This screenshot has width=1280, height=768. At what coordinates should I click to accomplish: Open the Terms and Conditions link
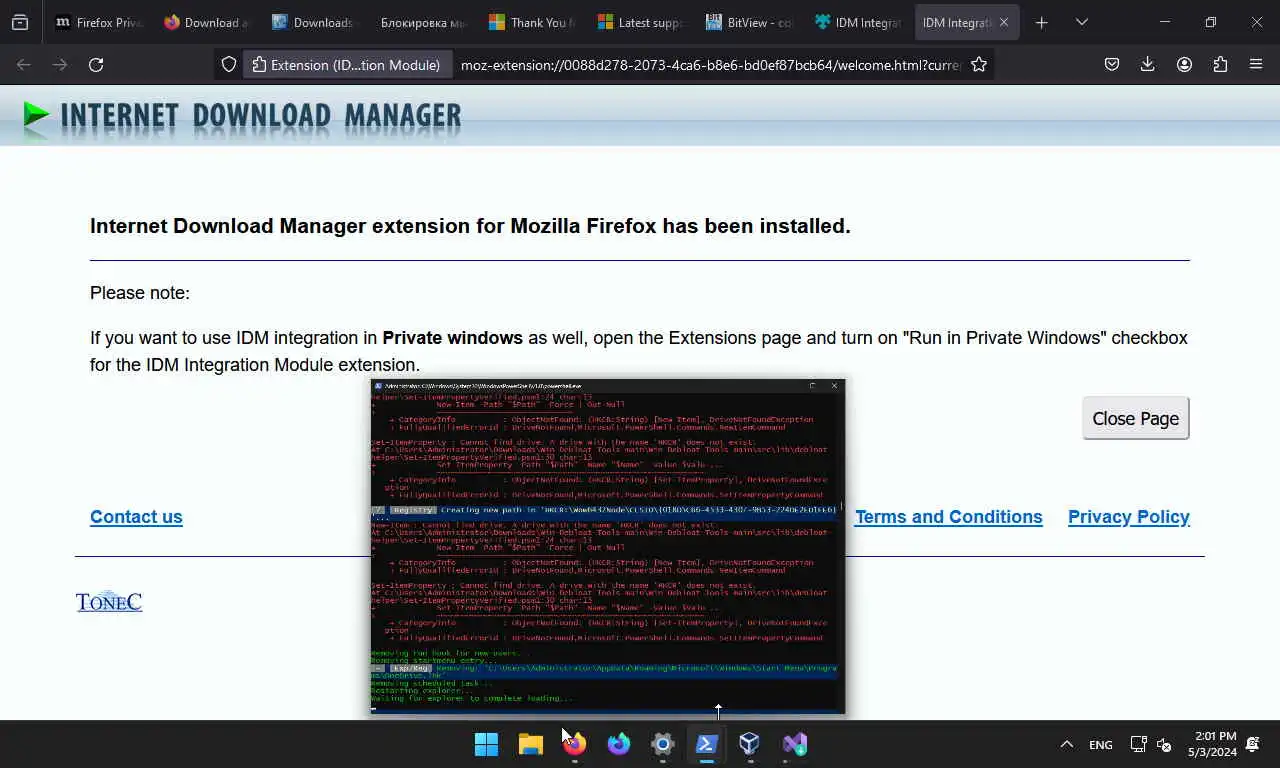pos(948,517)
